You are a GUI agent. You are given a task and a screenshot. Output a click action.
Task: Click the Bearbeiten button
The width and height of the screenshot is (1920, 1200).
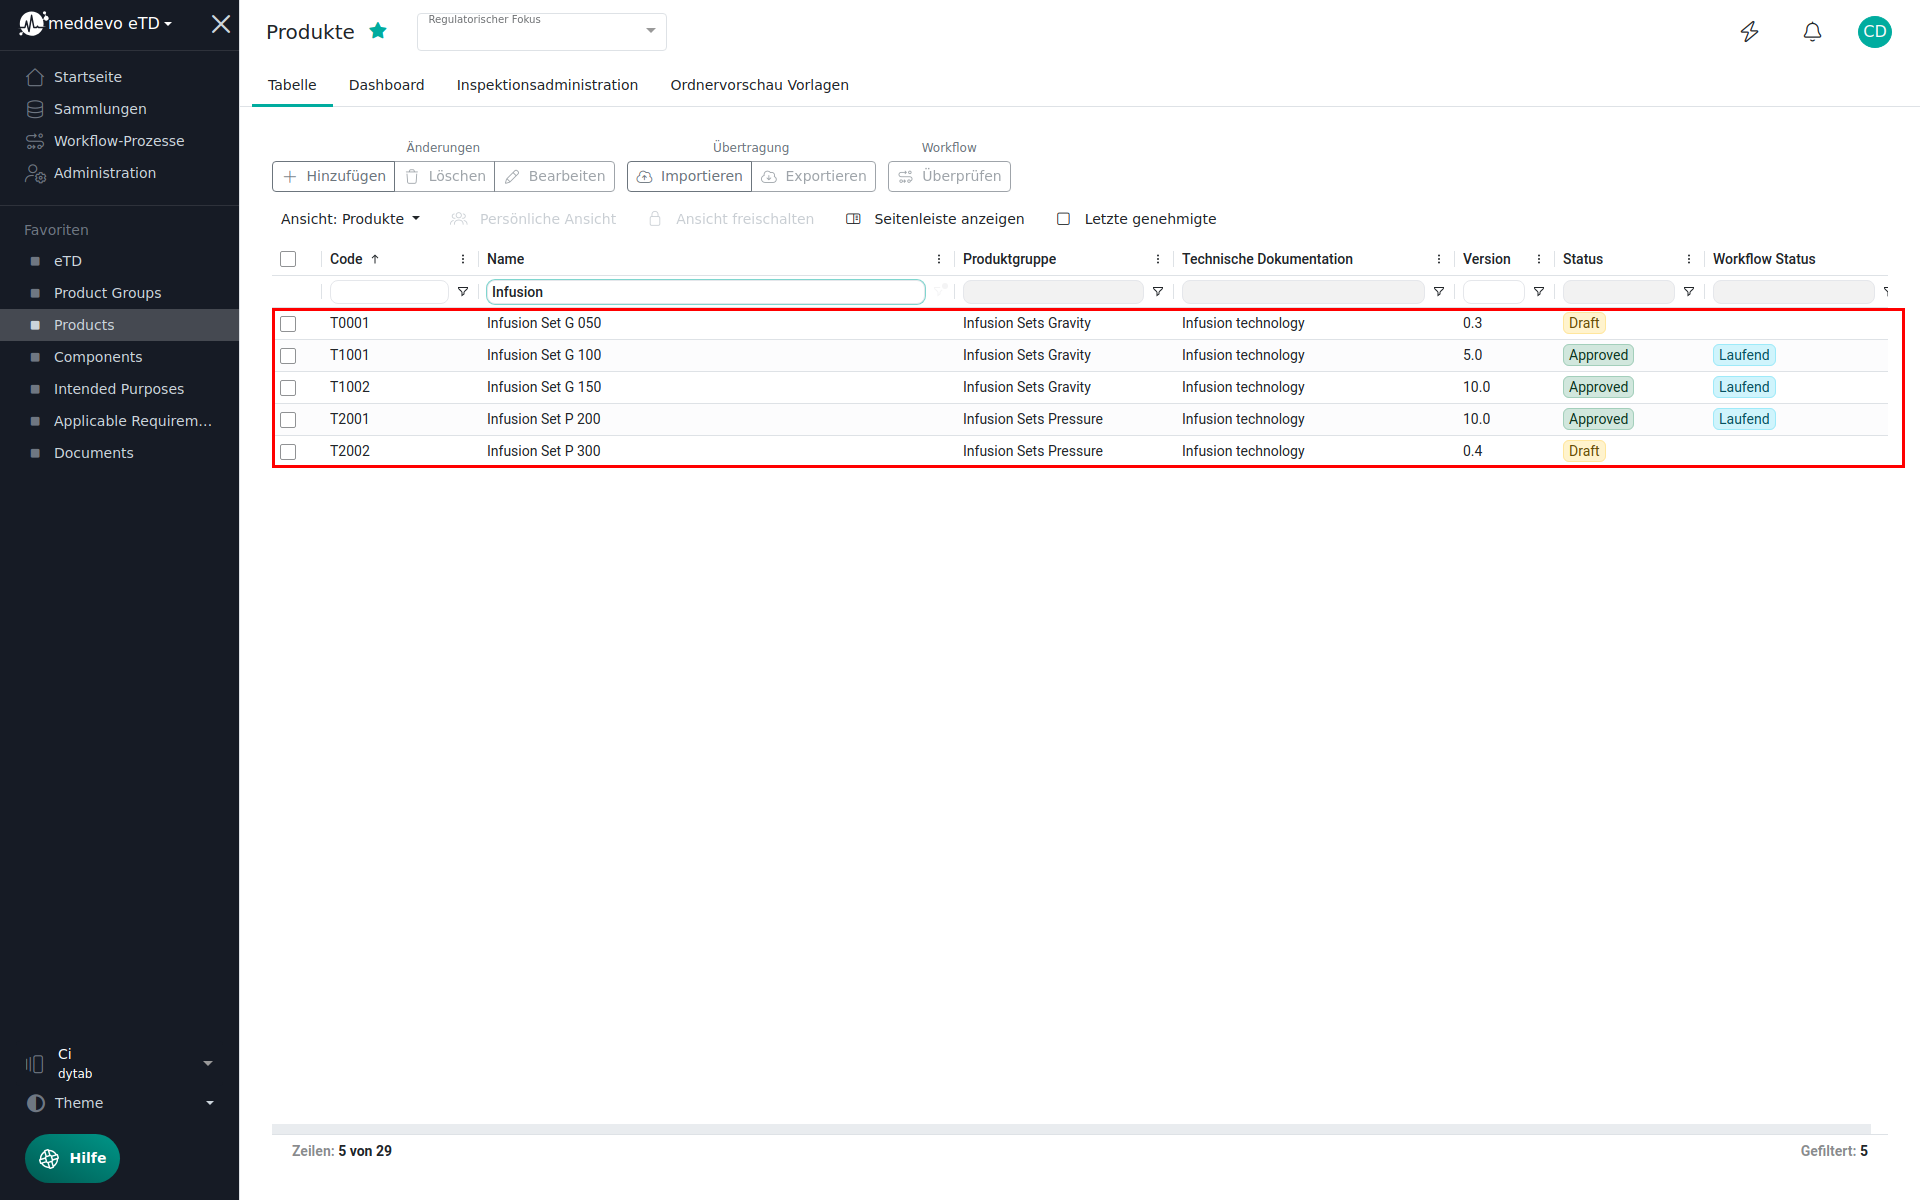[x=555, y=176]
